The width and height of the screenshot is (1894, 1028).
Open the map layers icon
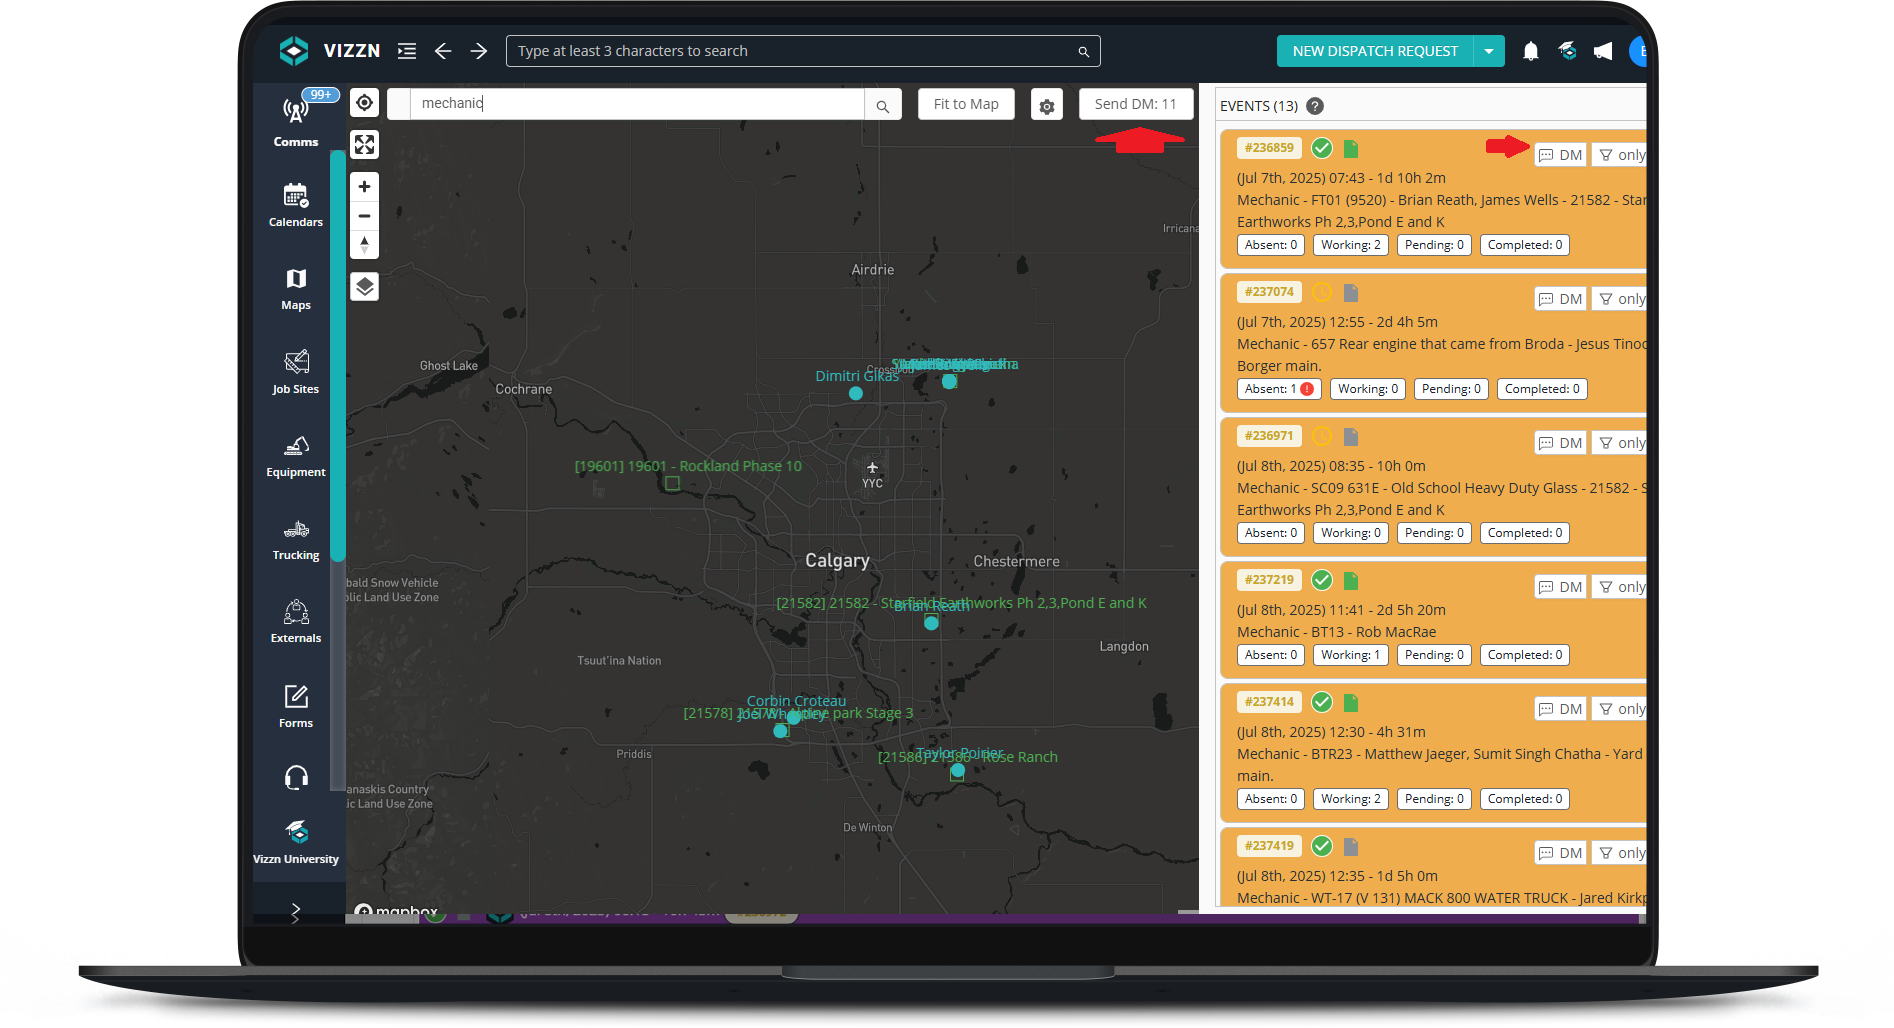click(365, 287)
